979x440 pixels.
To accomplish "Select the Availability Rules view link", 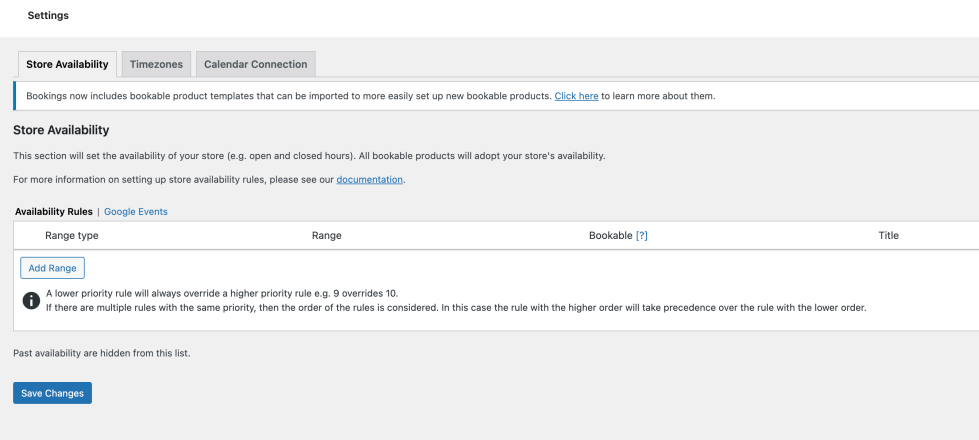I will click(53, 212).
